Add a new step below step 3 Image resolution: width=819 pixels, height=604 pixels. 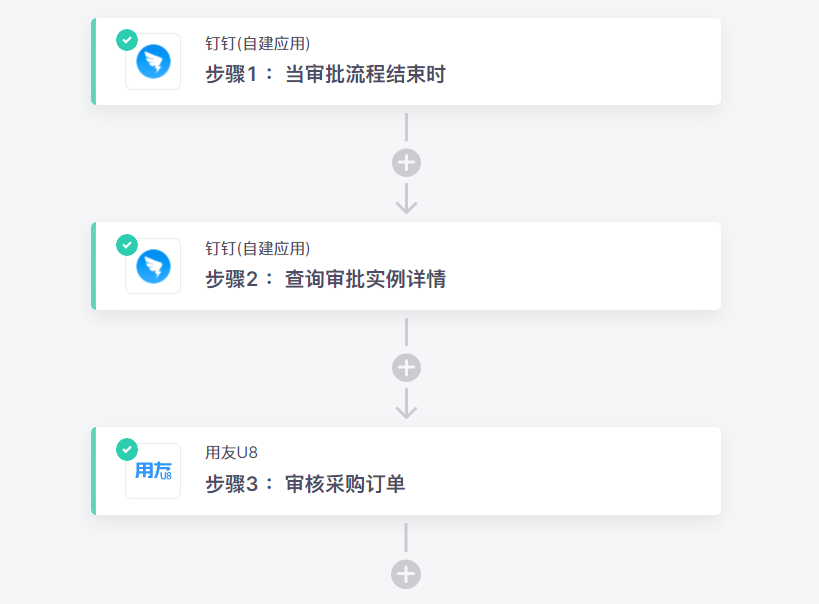click(406, 574)
